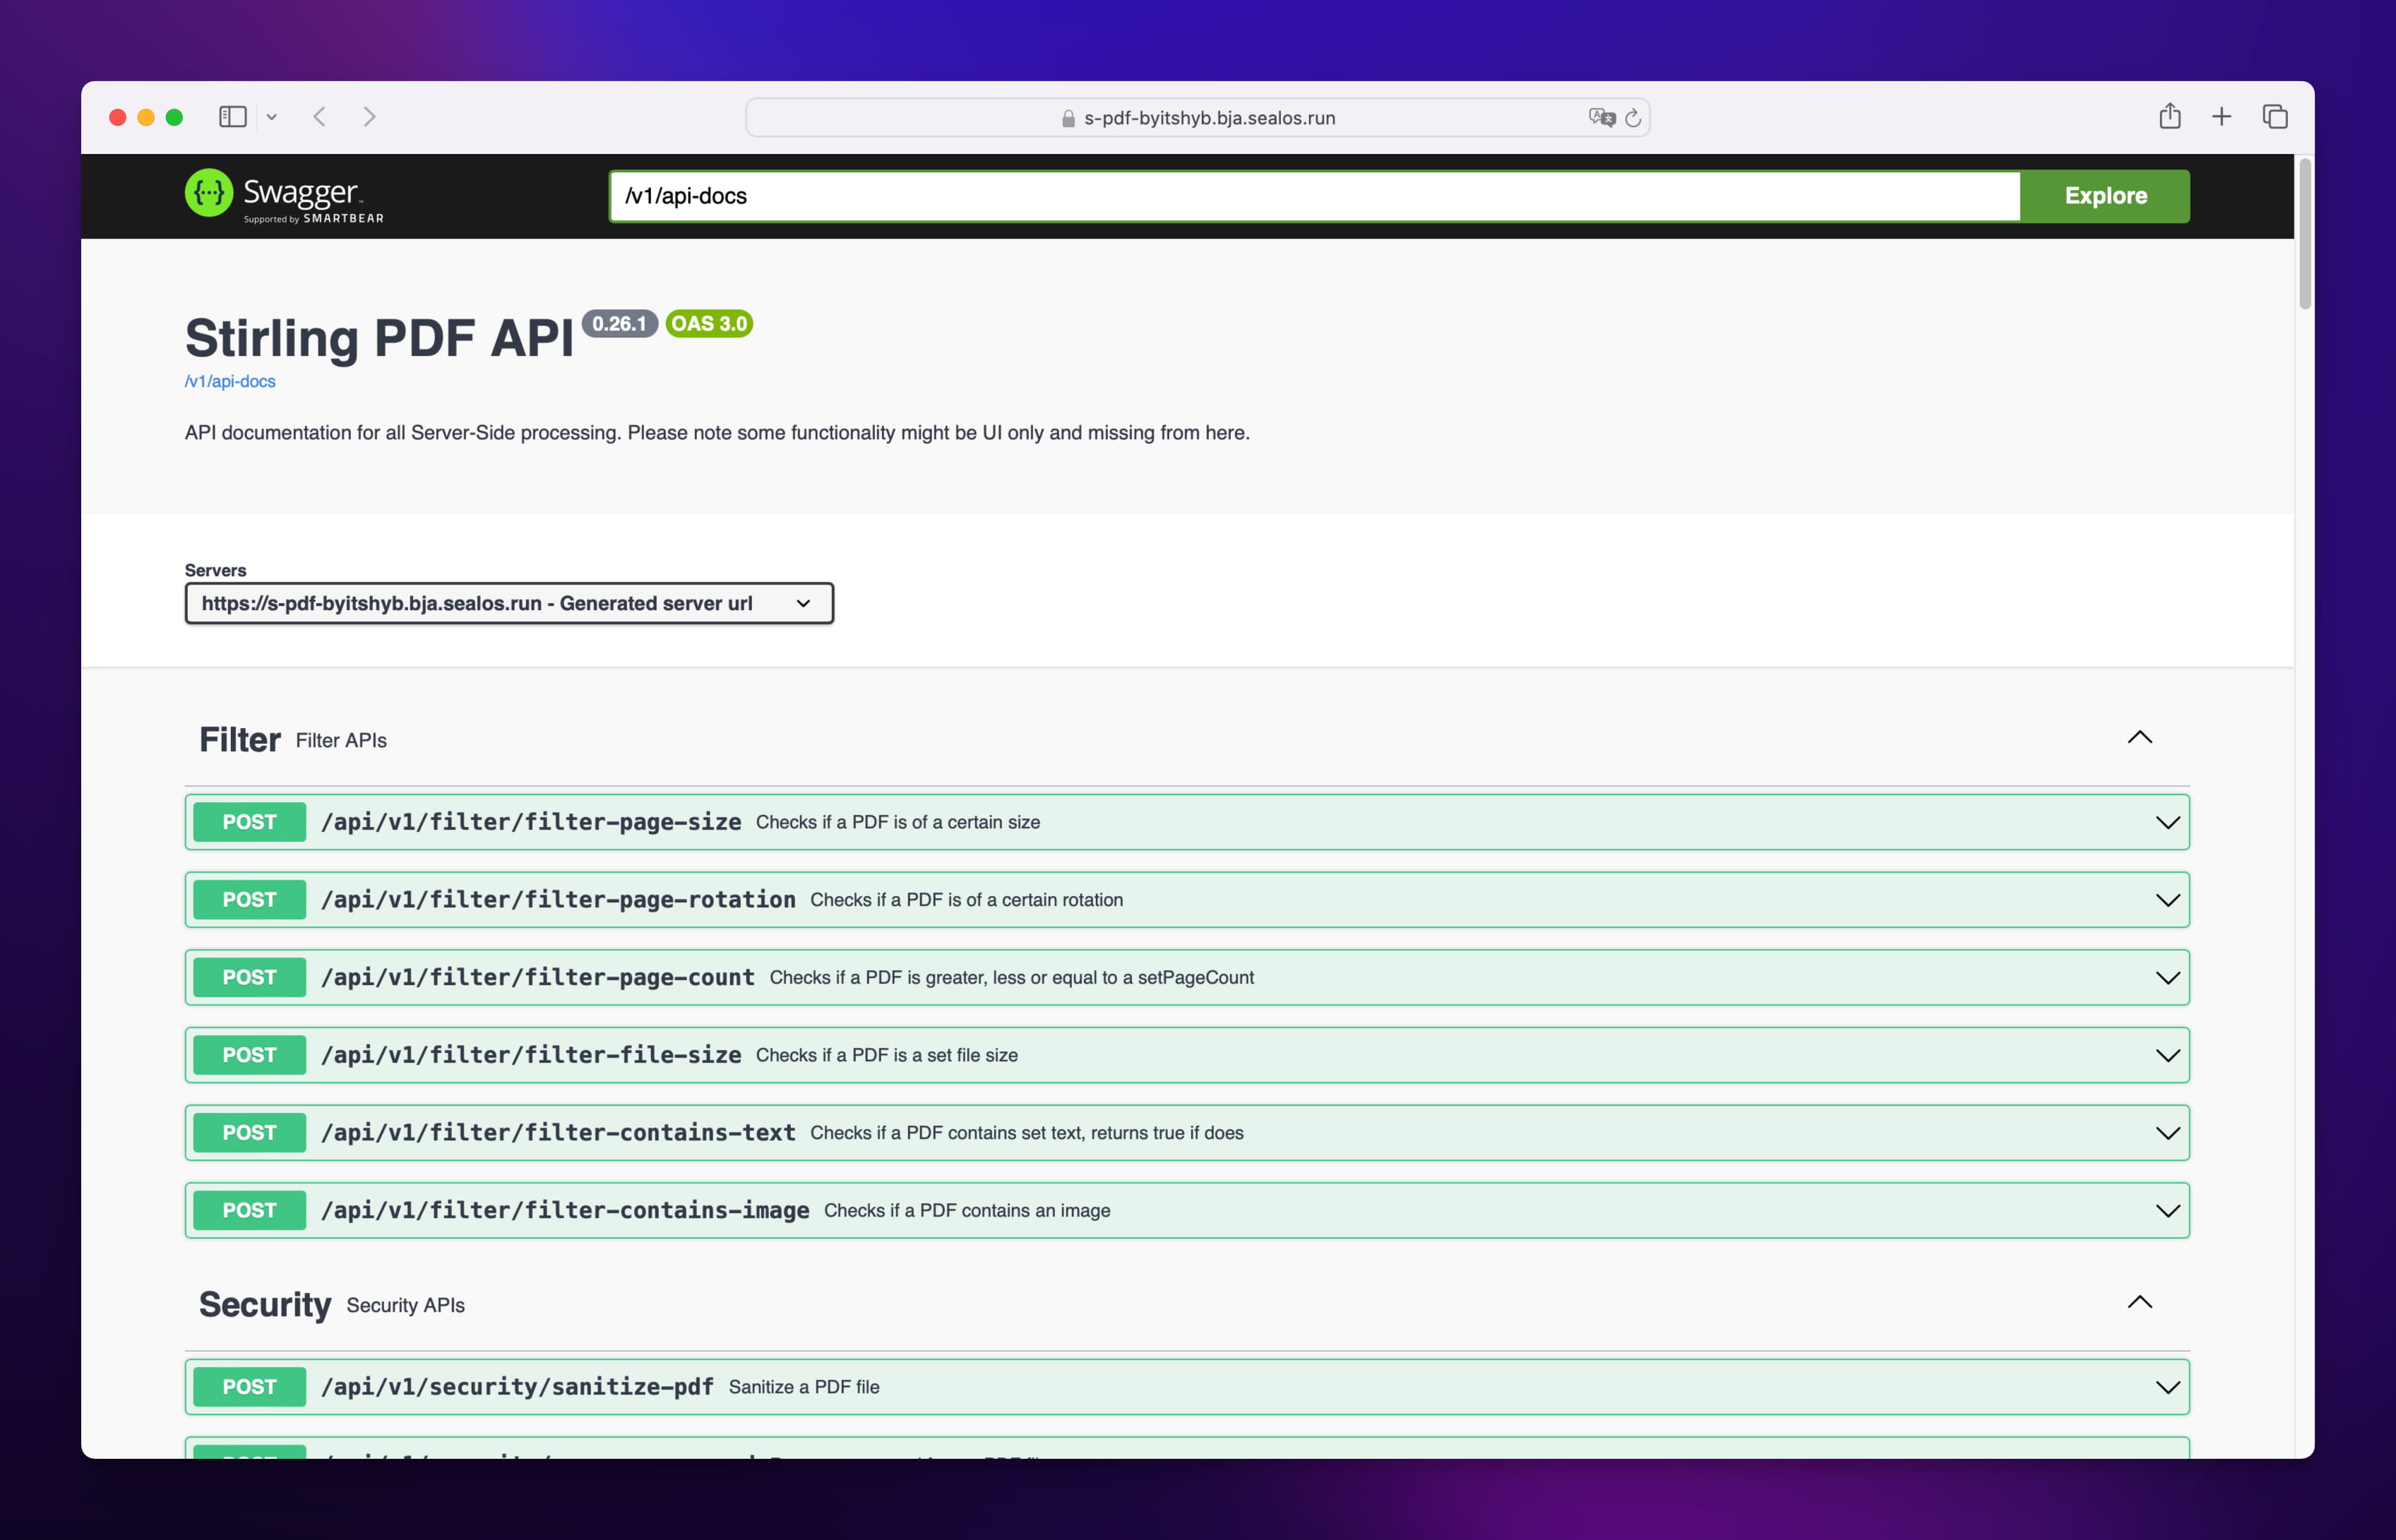Click the OAS 3.0 badge
This screenshot has height=1540, width=2396.
(709, 324)
